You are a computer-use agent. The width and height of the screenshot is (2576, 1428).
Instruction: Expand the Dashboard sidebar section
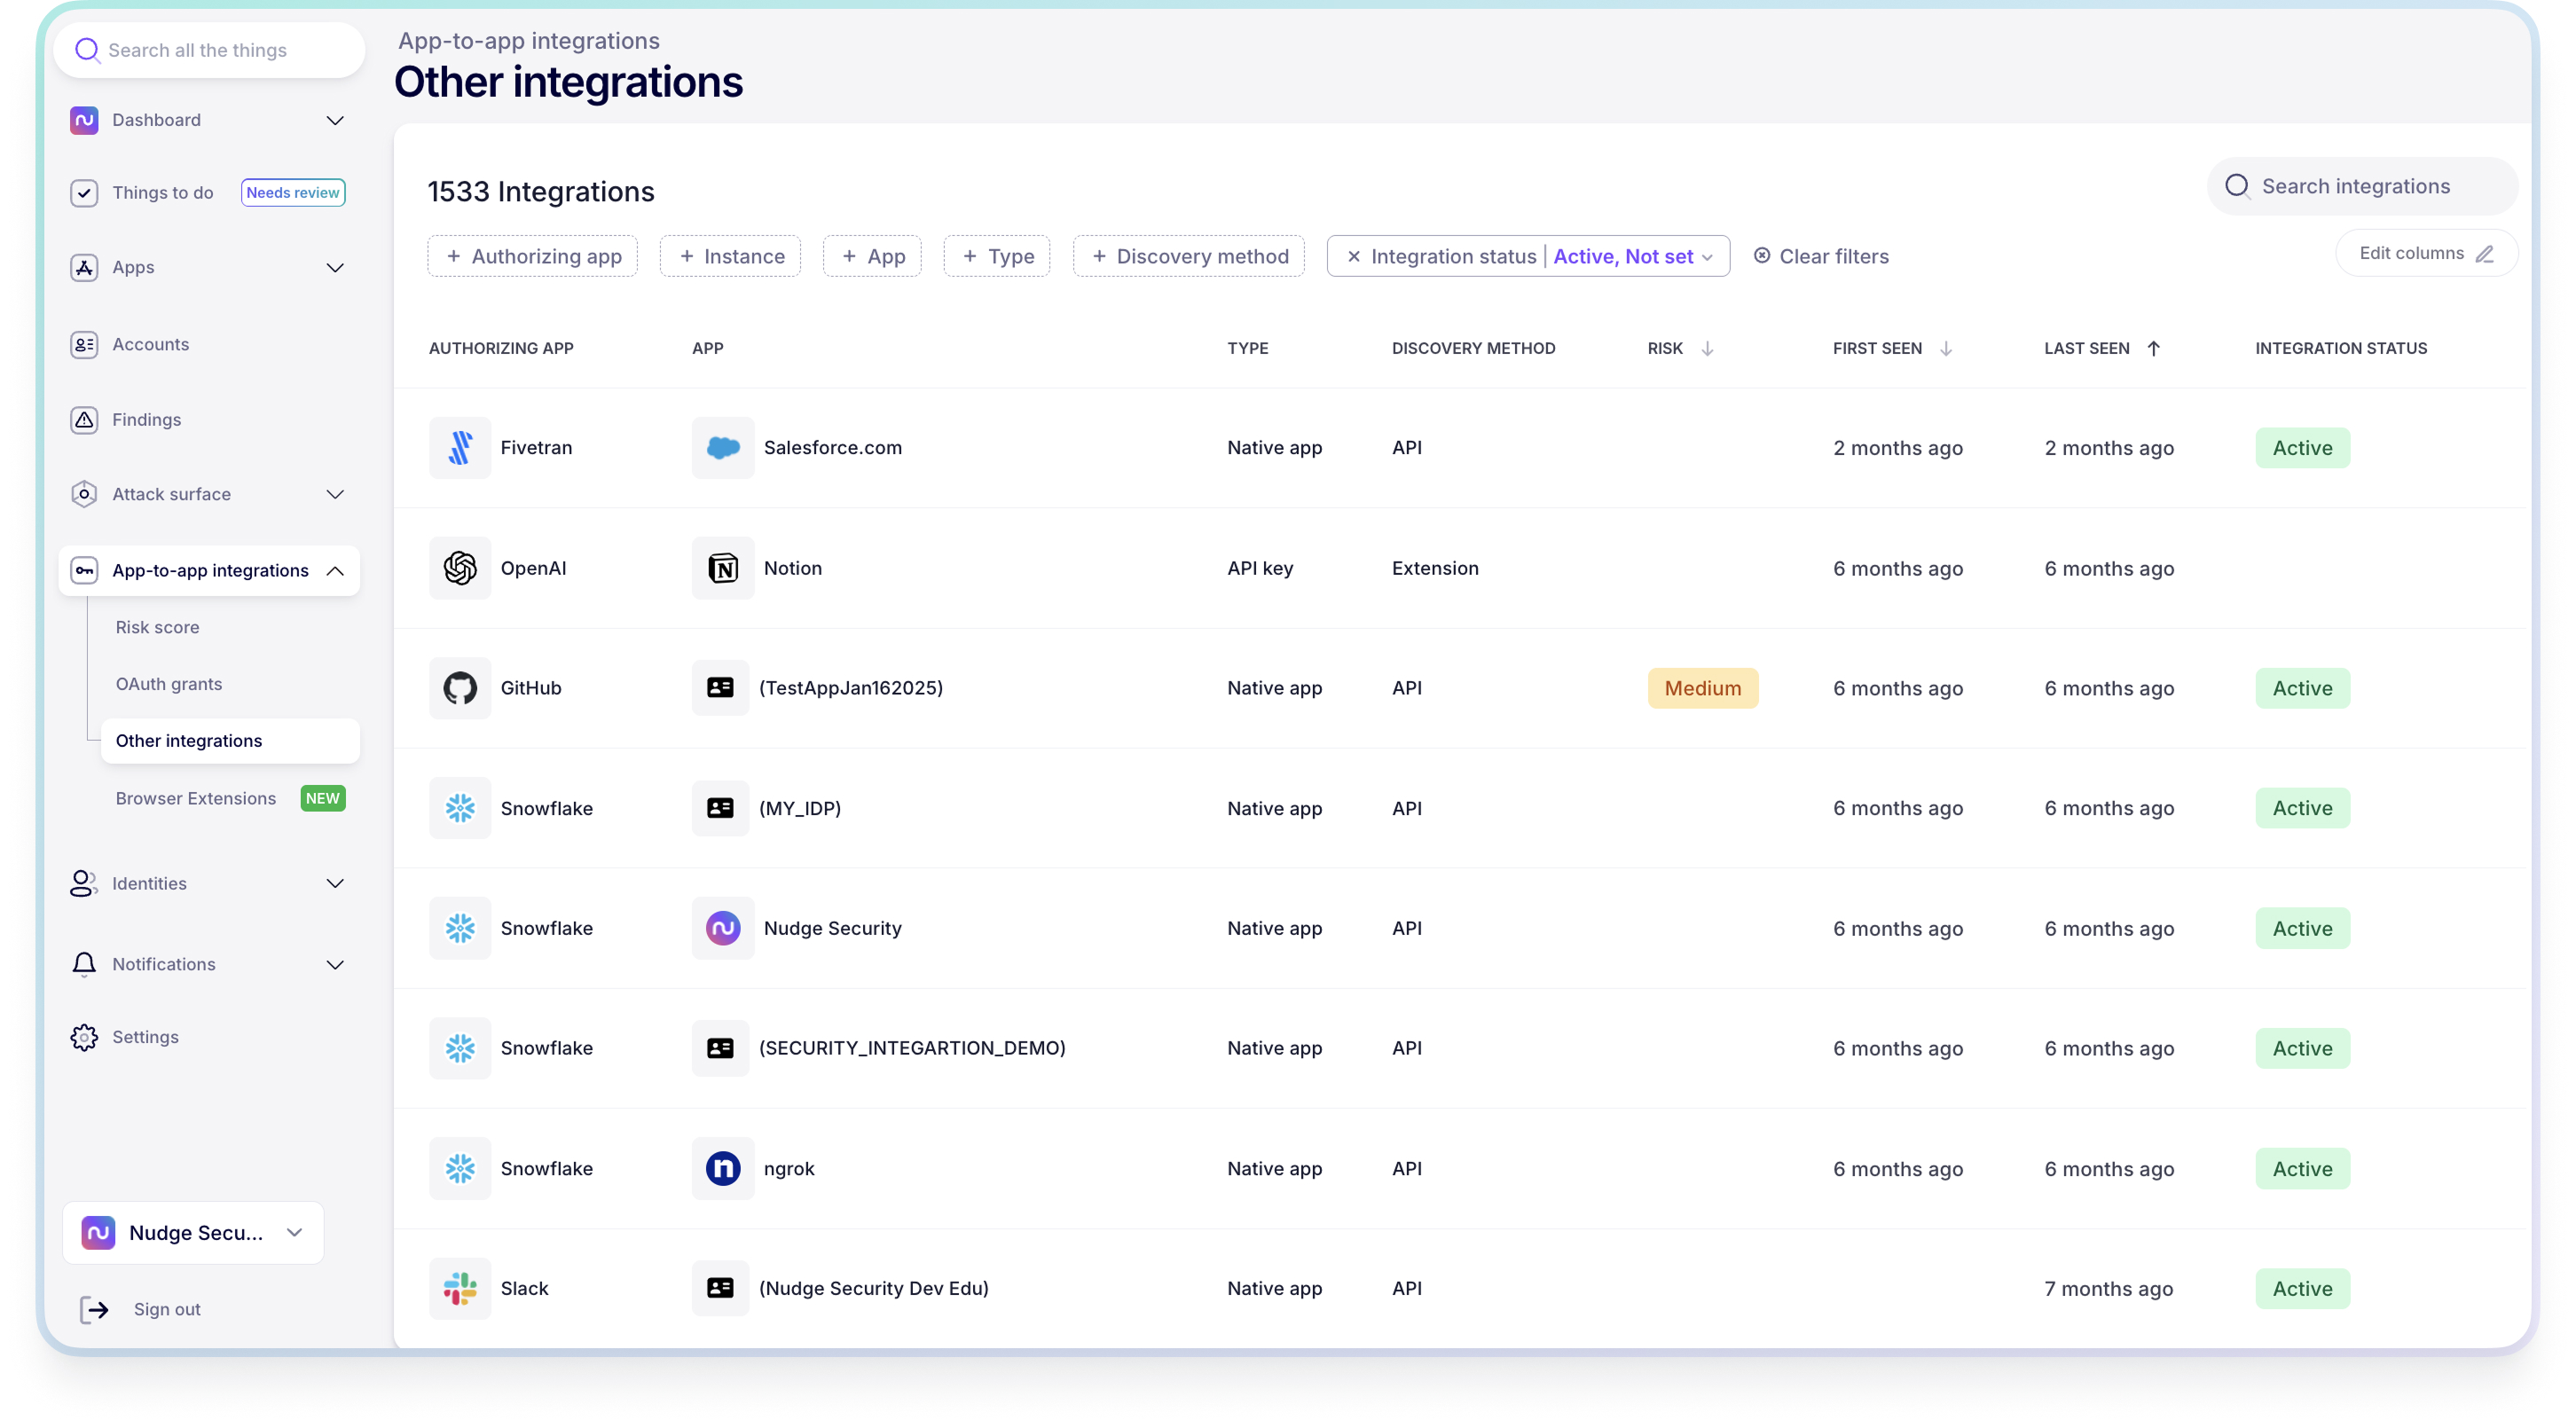(335, 120)
